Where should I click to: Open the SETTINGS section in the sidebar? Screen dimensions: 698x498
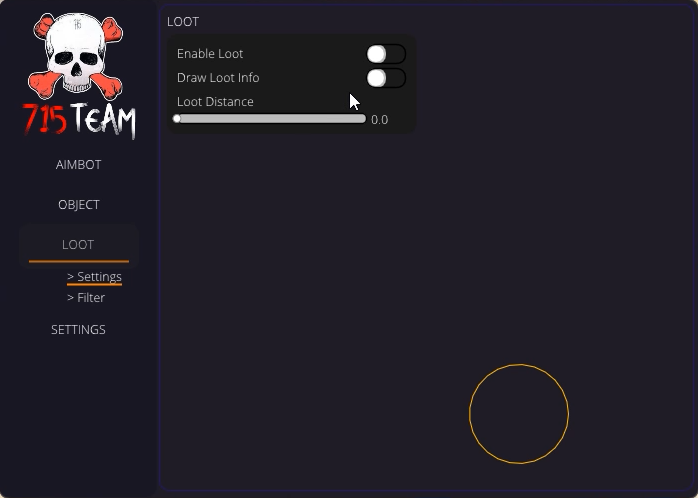pos(78,330)
